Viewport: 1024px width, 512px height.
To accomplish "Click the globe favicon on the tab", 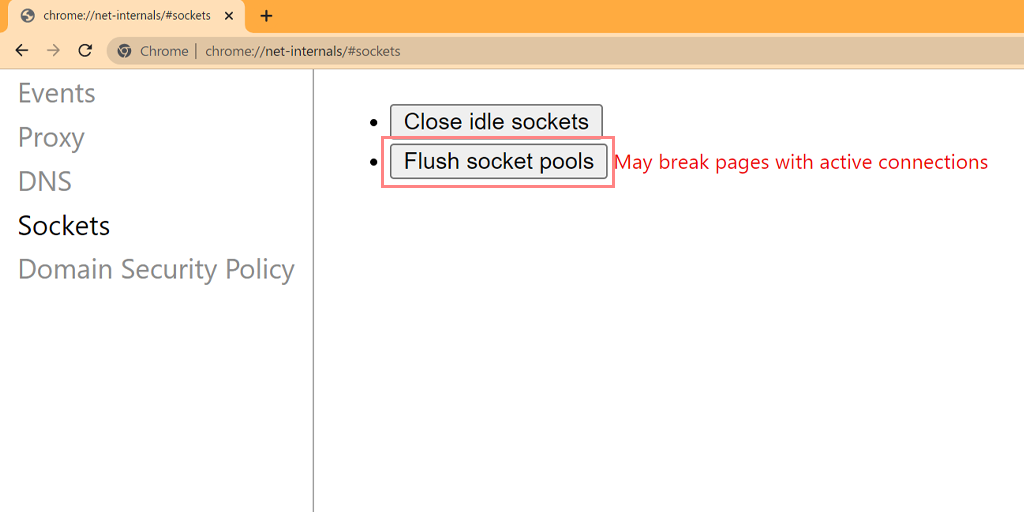I will pos(27,16).
